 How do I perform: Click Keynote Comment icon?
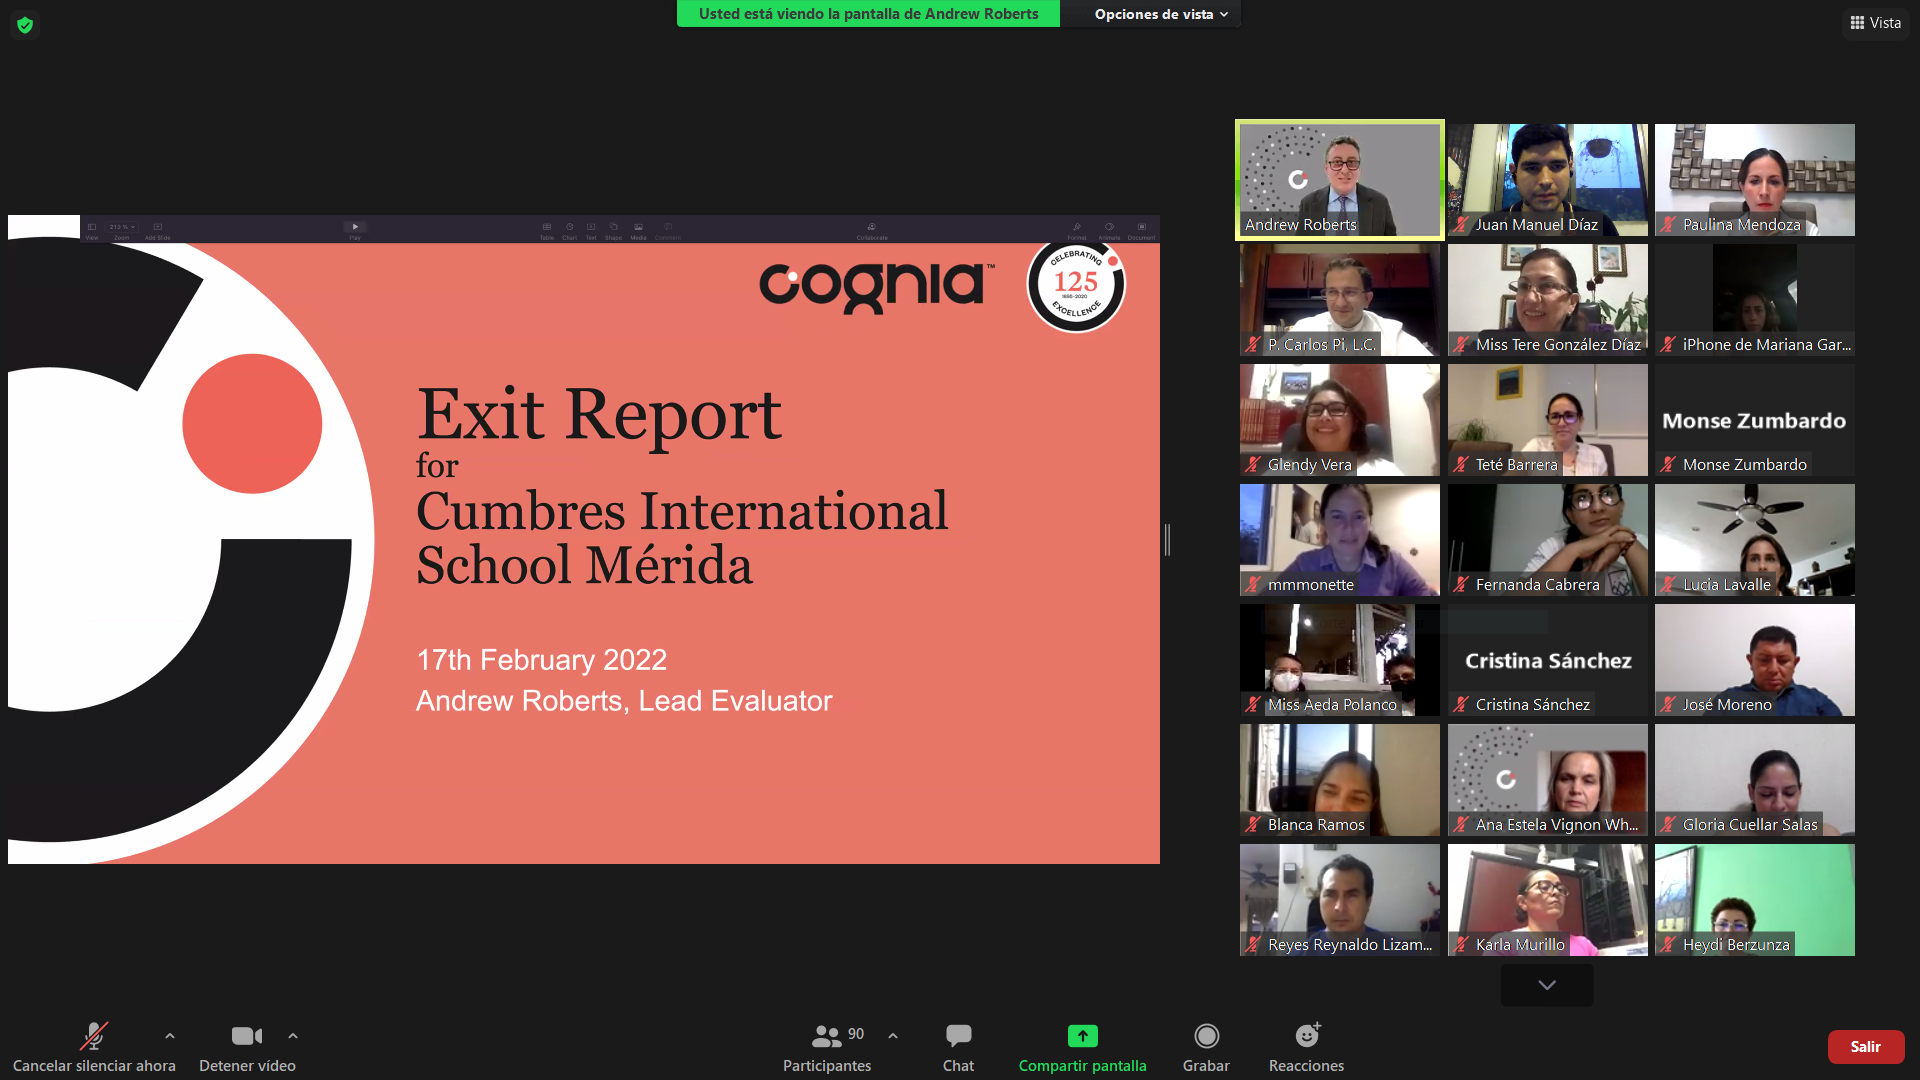668,228
